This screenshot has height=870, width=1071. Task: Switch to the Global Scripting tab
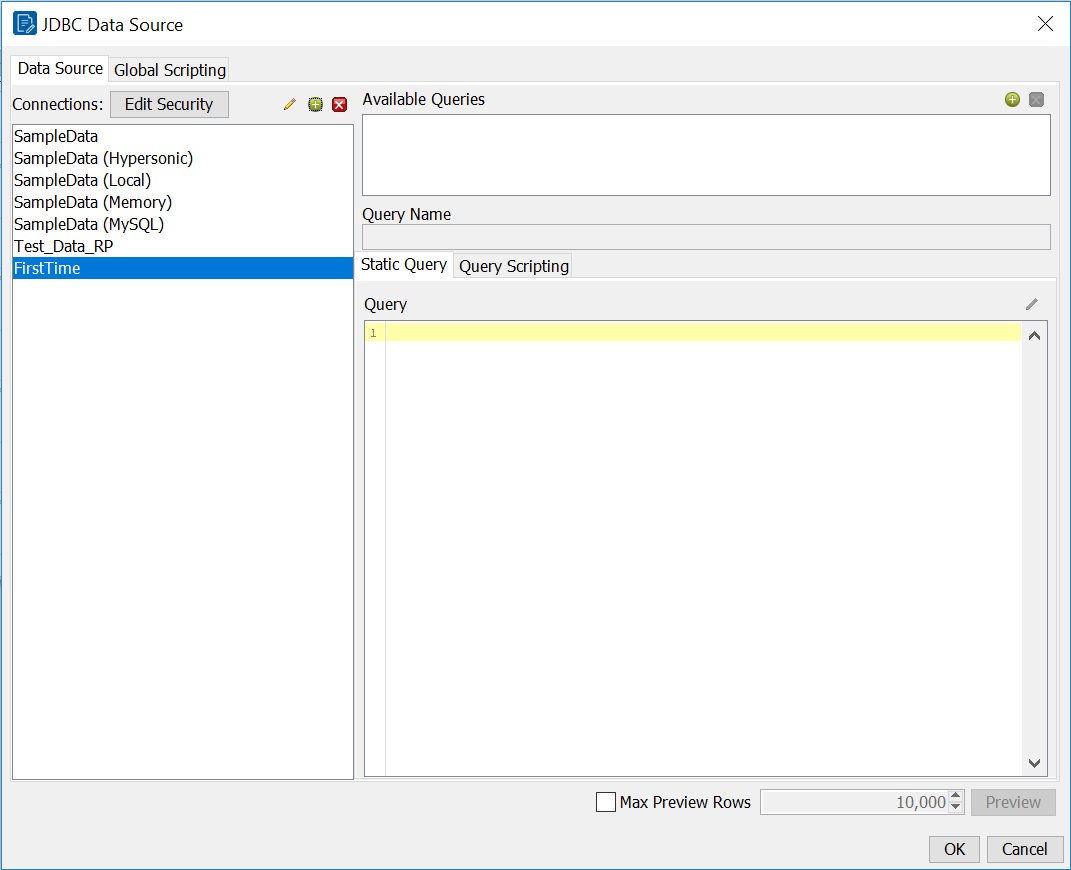click(168, 70)
